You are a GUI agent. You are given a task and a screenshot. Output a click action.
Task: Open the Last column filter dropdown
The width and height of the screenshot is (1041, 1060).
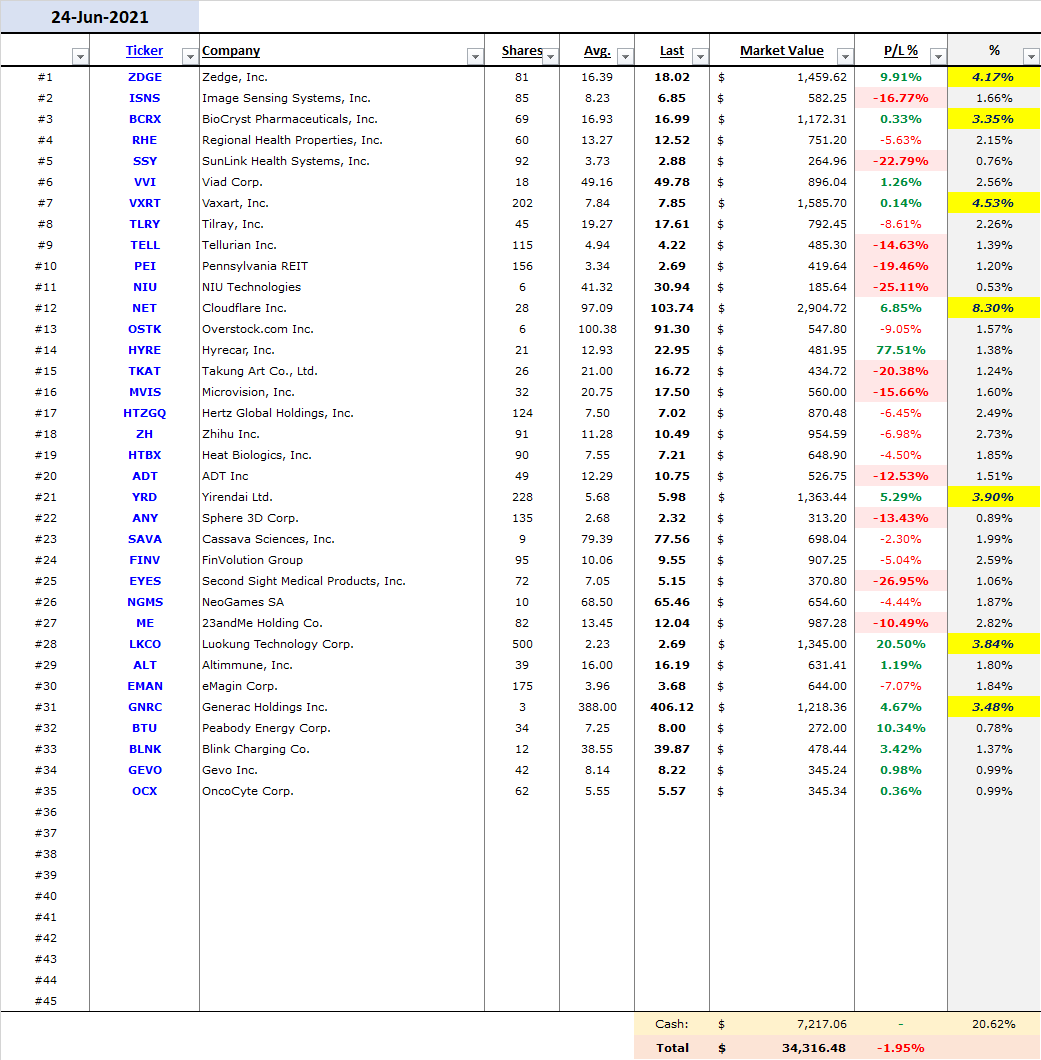tap(700, 56)
